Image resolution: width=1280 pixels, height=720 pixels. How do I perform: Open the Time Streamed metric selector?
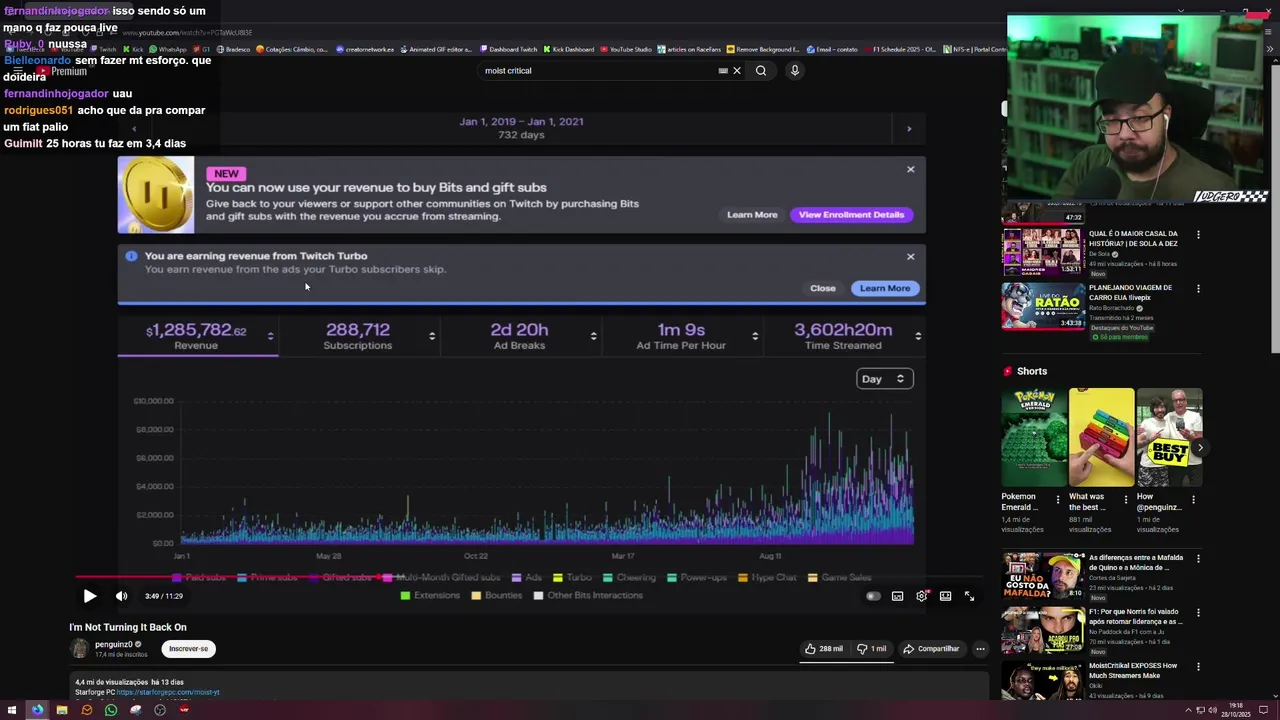pos(918,336)
